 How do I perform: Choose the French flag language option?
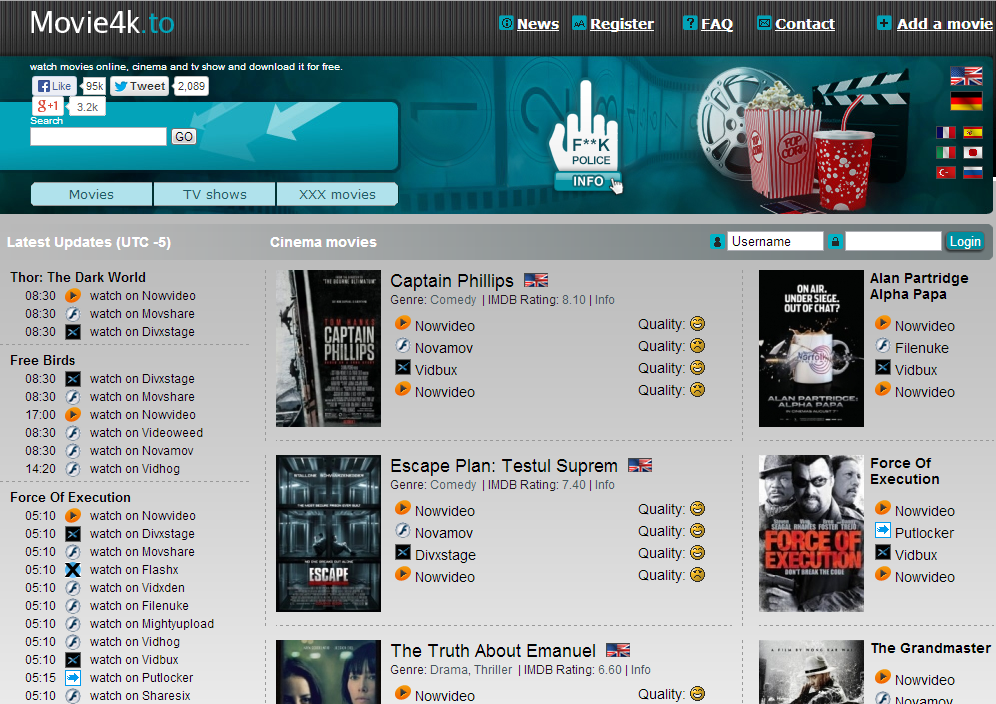tap(946, 132)
